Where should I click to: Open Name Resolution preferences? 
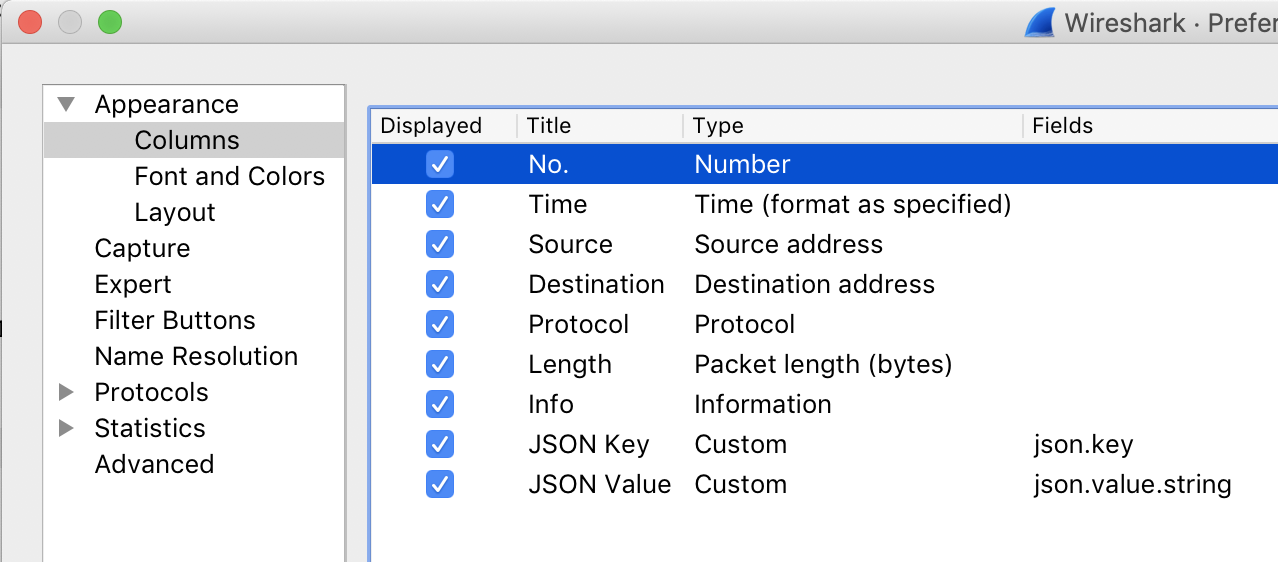[x=196, y=356]
